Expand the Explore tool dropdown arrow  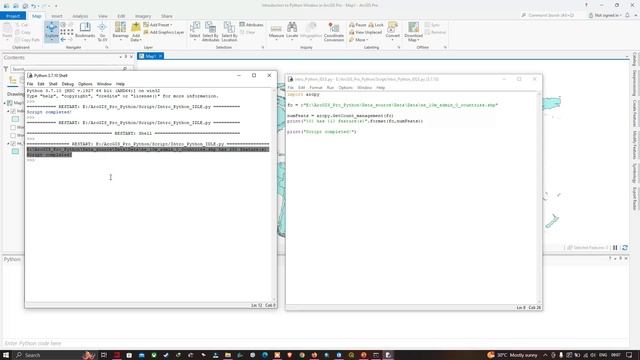coord(51,40)
